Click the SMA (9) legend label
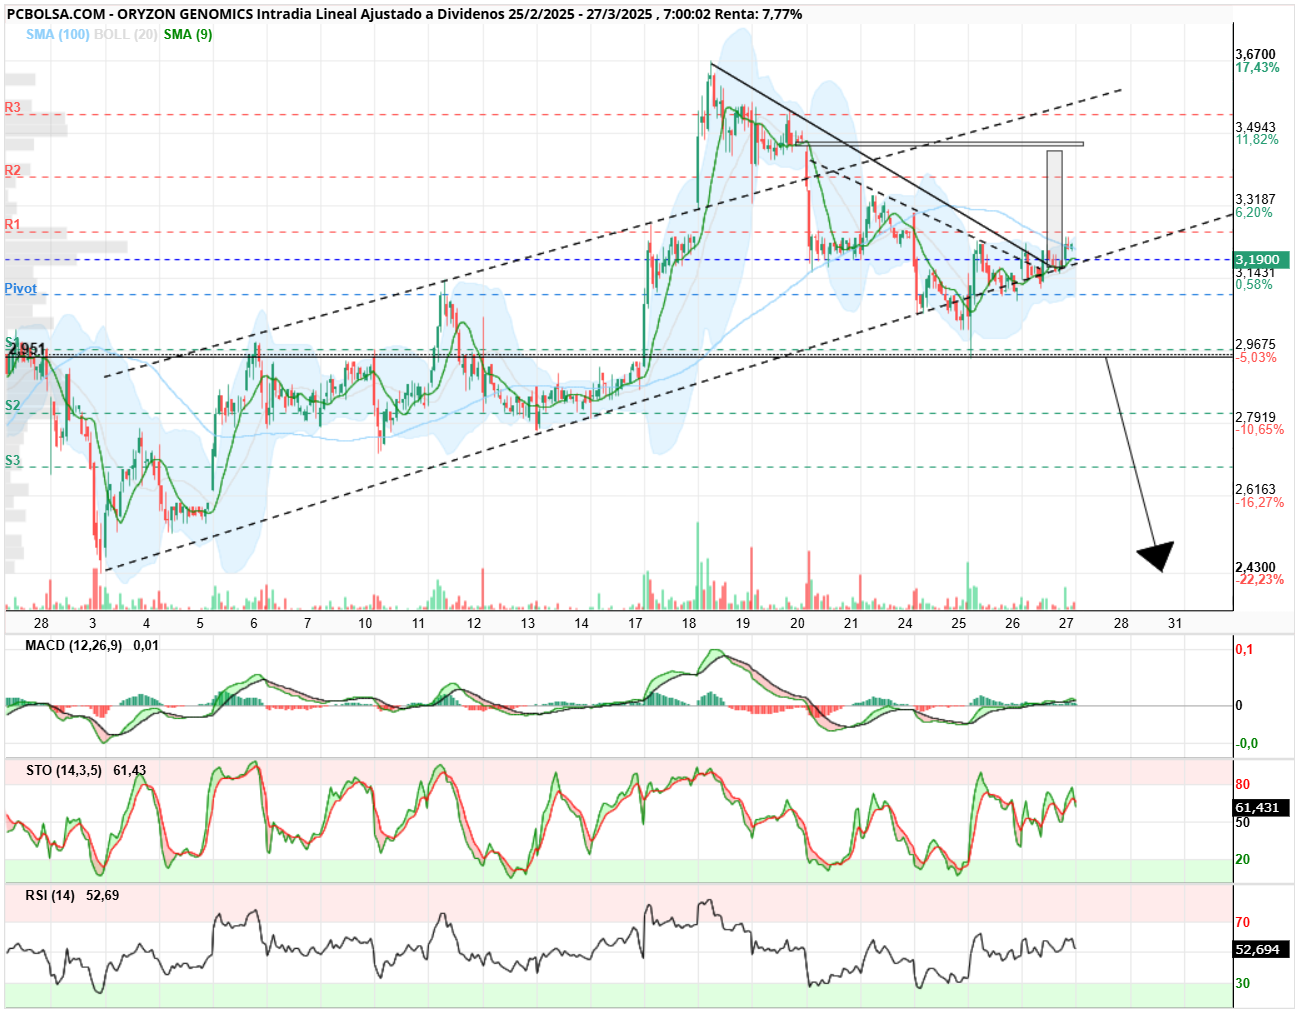Viewport: 1299px width, 1013px height. [188, 34]
